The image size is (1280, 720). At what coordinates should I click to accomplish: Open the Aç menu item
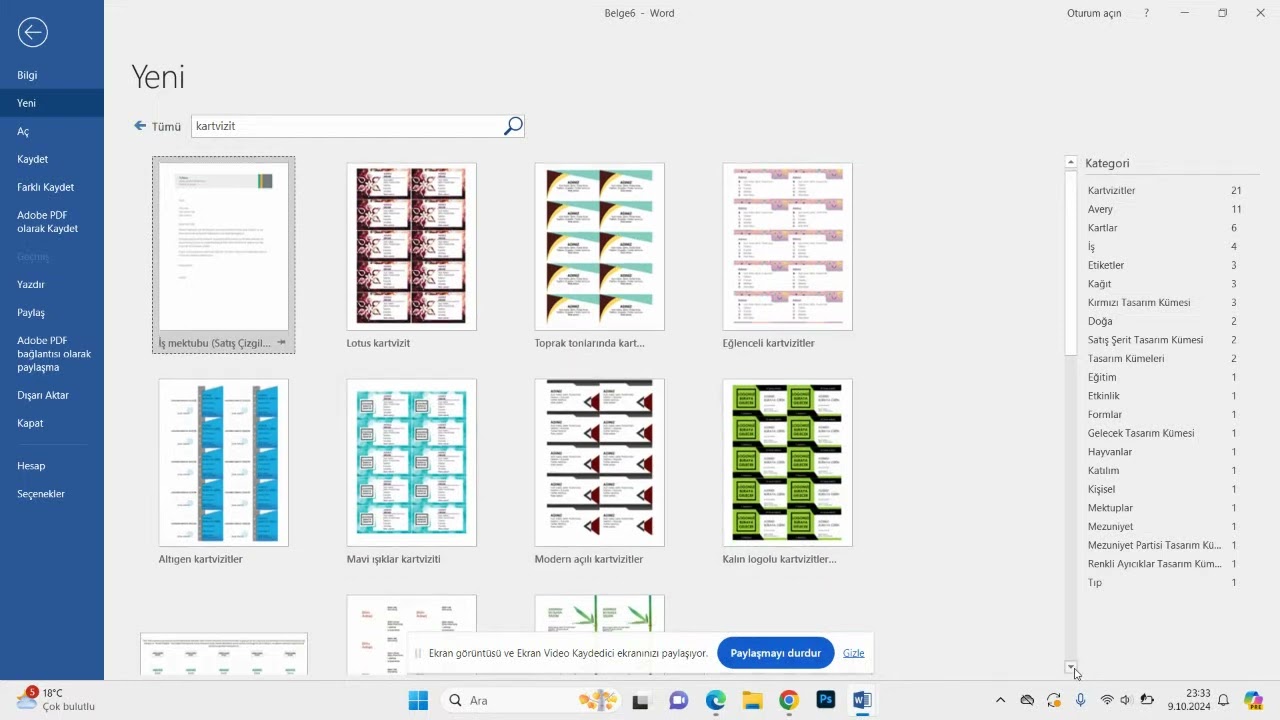pyautogui.click(x=52, y=131)
